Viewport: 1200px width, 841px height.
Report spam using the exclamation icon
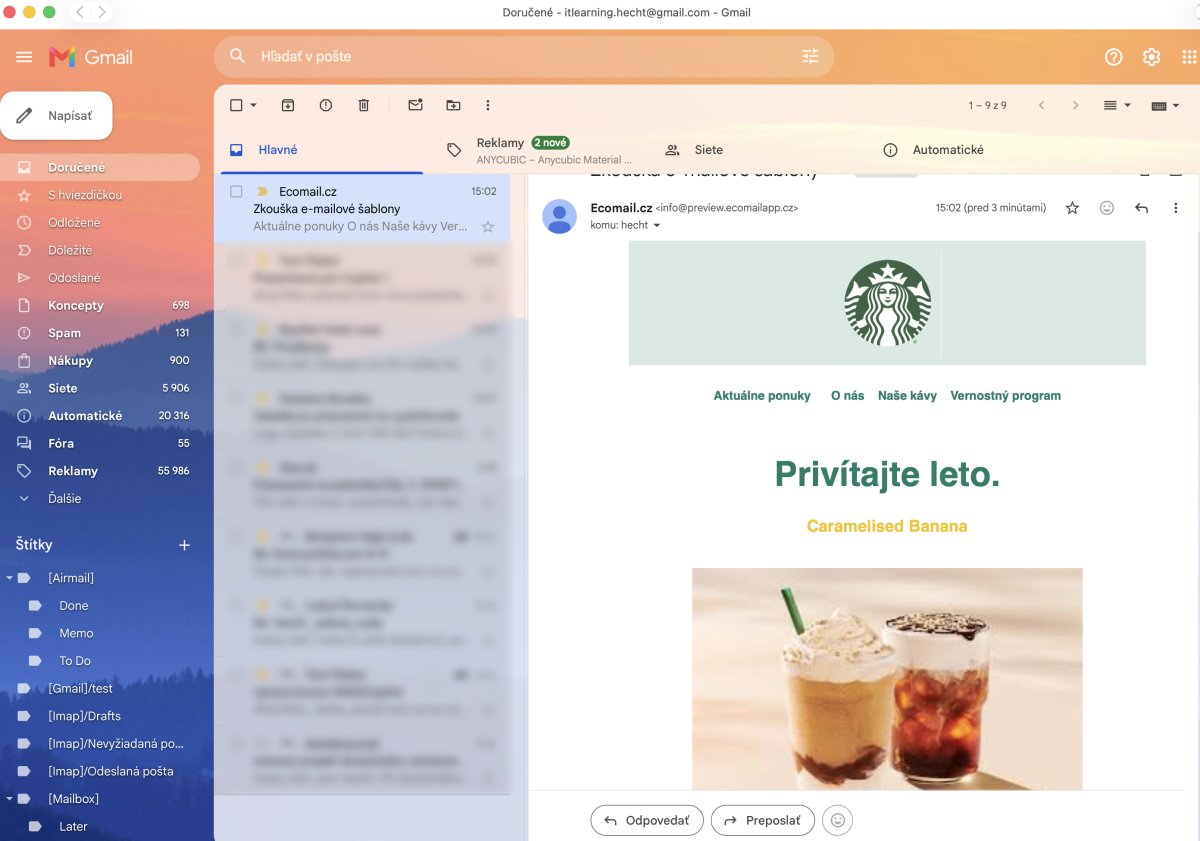tap(326, 105)
